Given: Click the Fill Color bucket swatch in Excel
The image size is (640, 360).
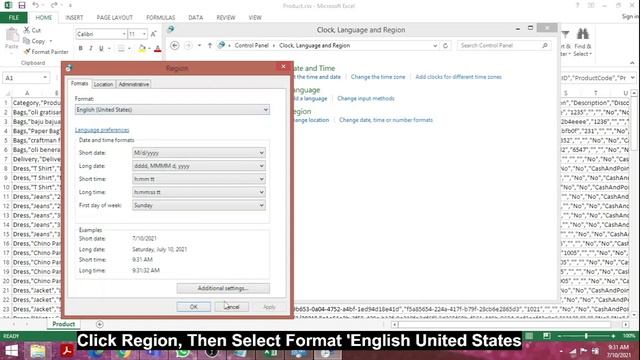Looking at the screenshot, I should [142, 49].
